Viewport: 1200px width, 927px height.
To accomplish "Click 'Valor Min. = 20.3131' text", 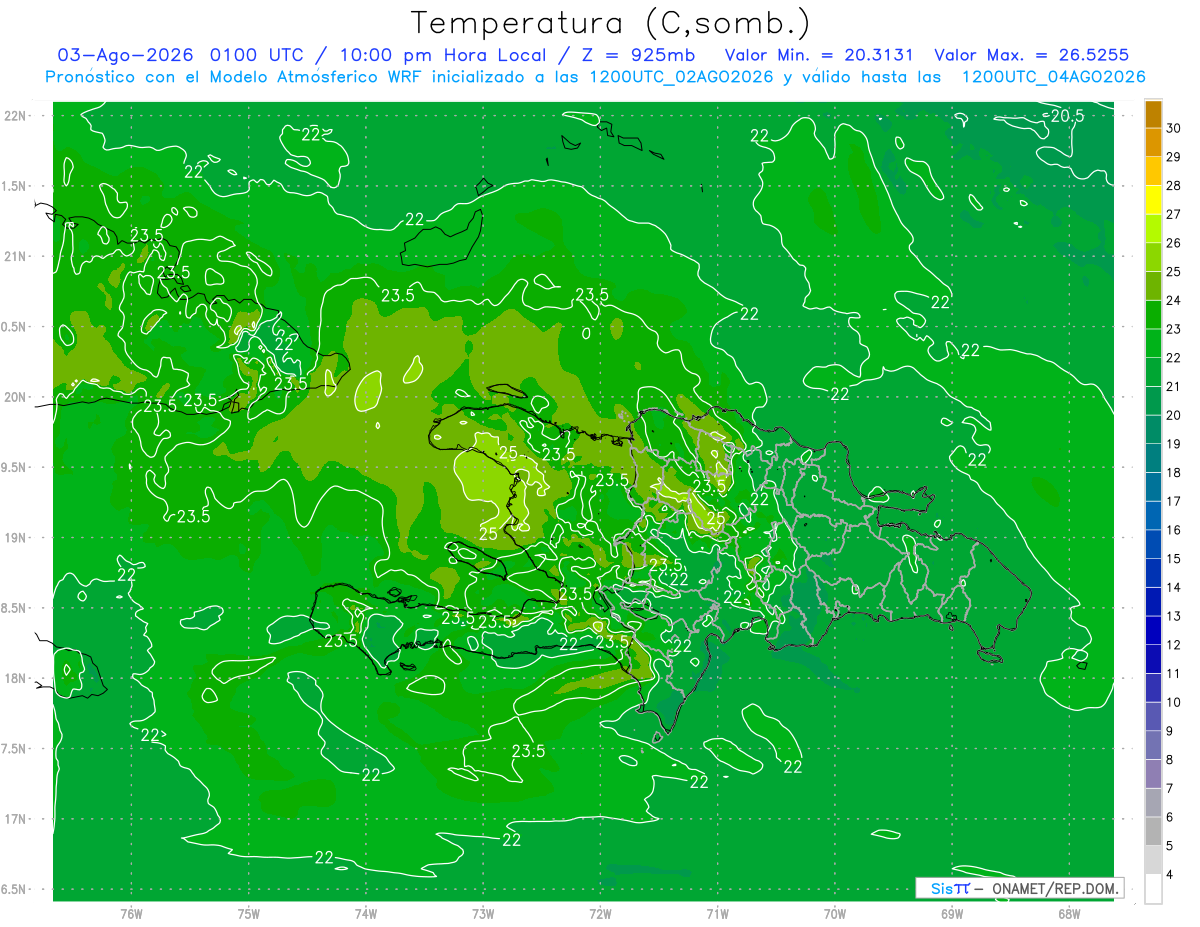I will point(819,55).
